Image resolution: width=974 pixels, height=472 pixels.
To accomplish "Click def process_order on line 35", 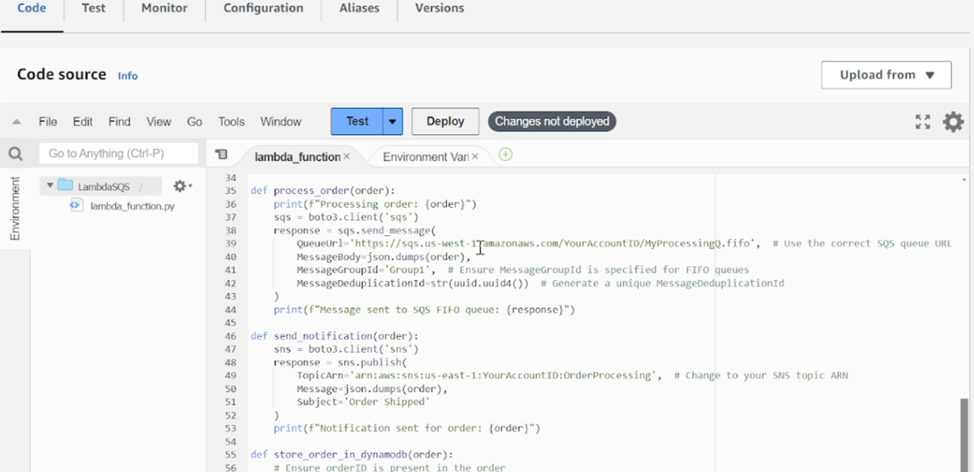I will 323,191.
